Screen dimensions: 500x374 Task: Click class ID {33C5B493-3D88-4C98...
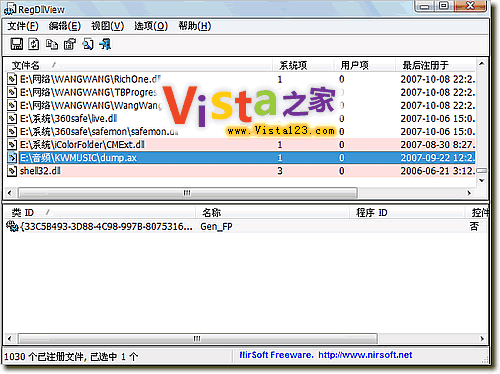pyautogui.click(x=106, y=227)
